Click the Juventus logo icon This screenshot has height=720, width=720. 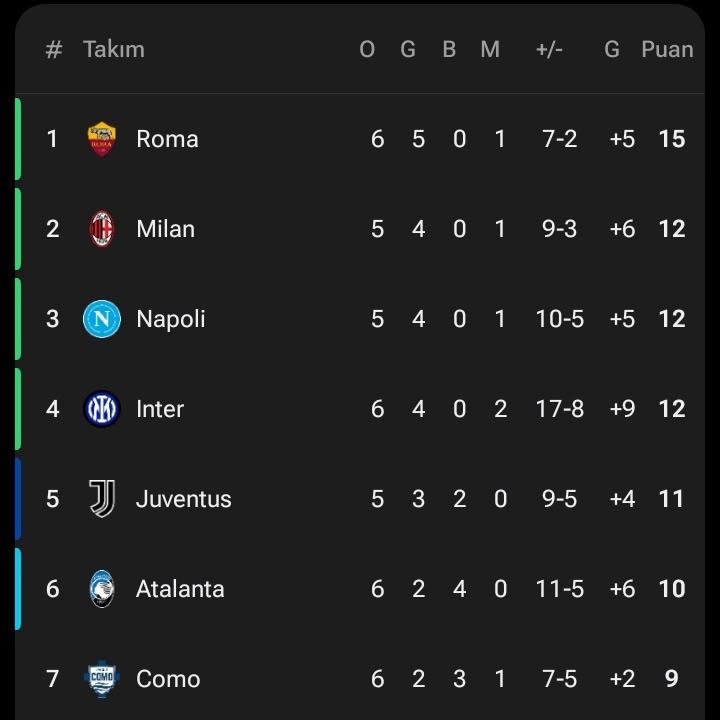[102, 499]
